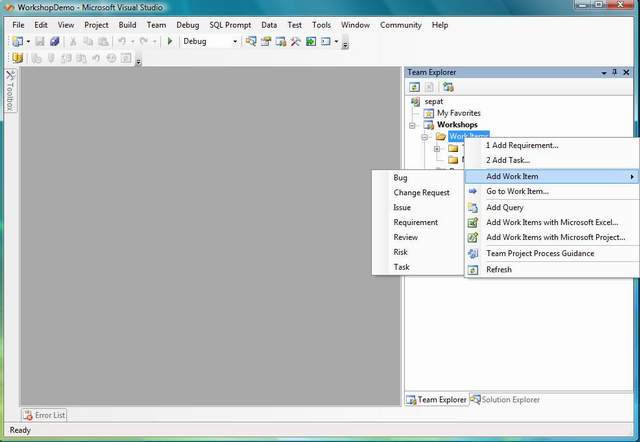Image resolution: width=640 pixels, height=442 pixels.
Task: Click the New Project toolbar icon
Action: (17, 41)
